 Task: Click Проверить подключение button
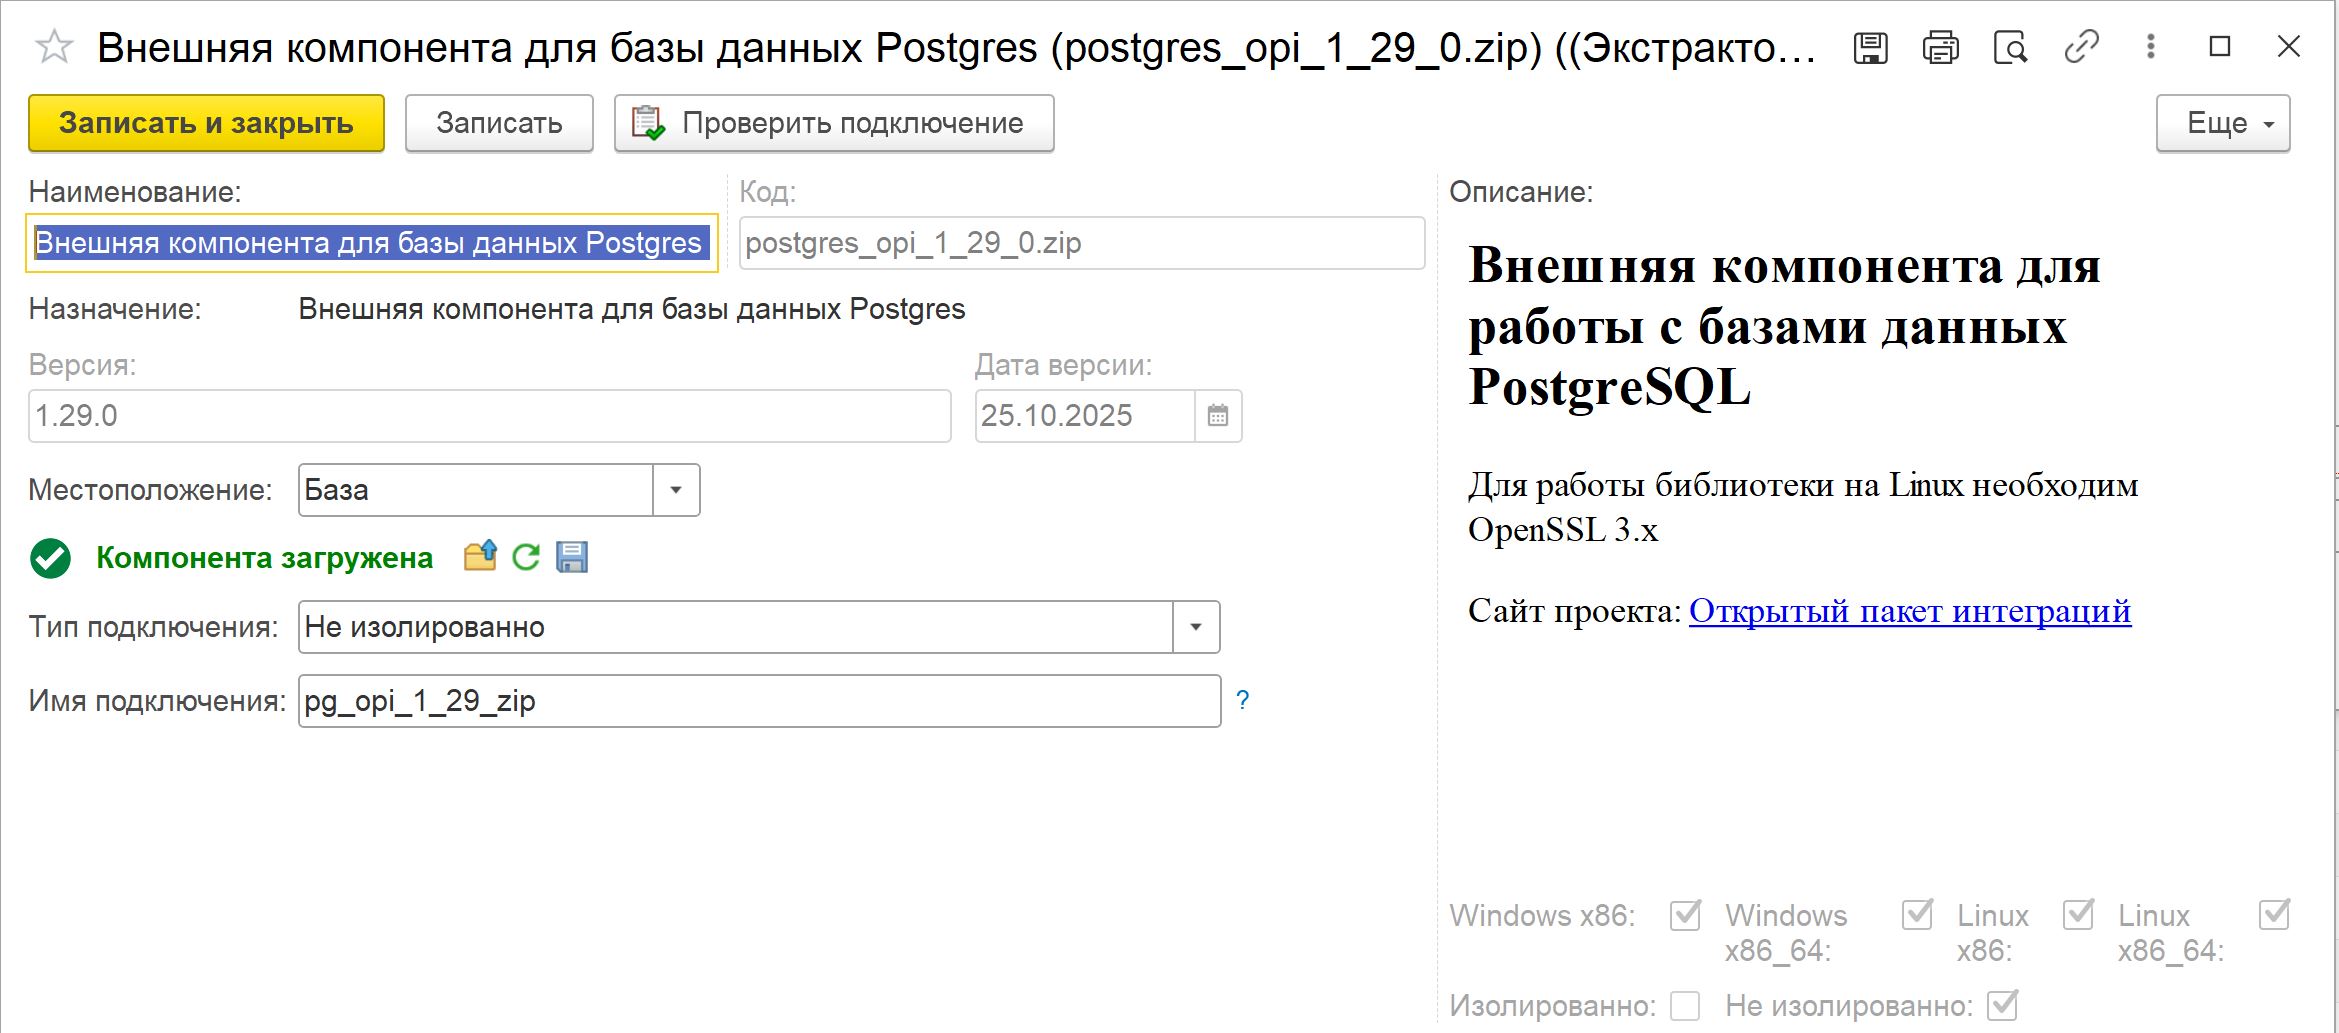coord(834,123)
